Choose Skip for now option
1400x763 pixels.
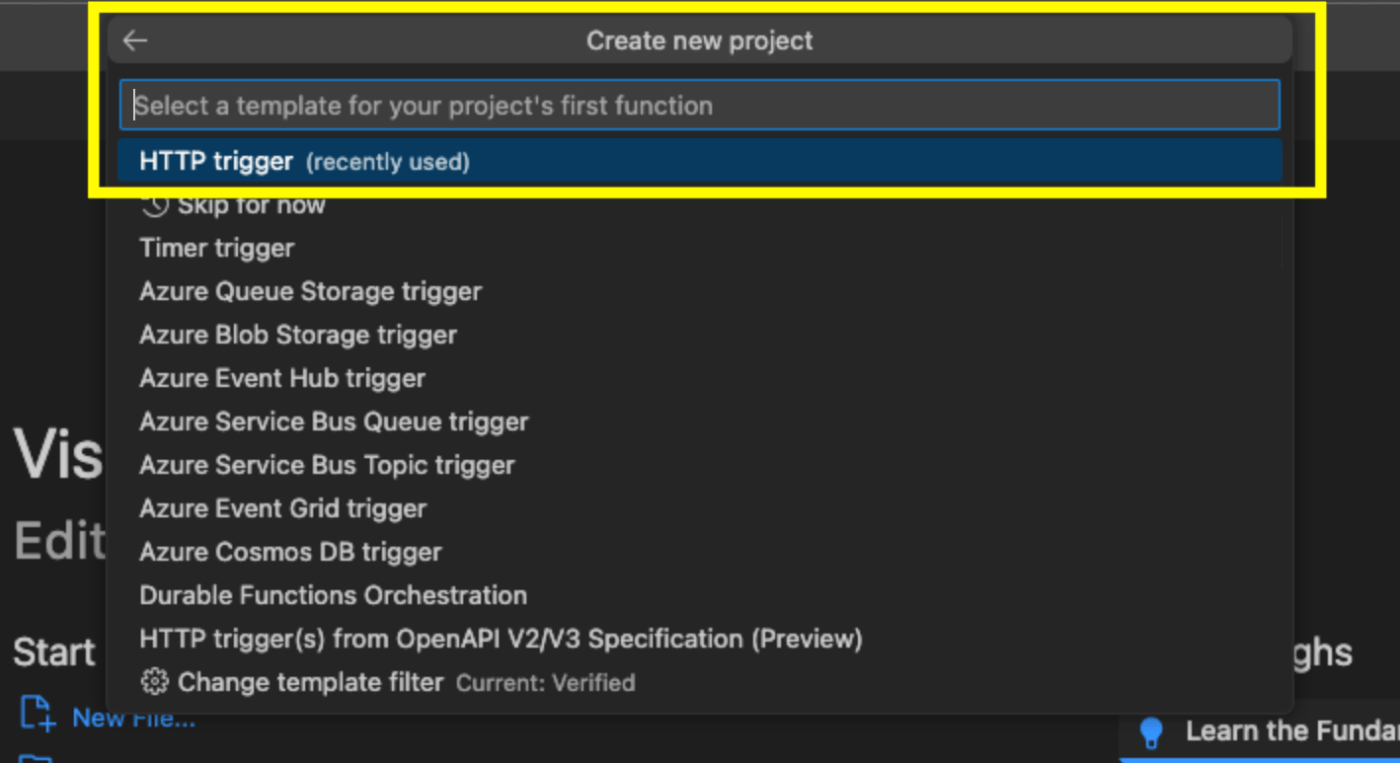click(699, 205)
